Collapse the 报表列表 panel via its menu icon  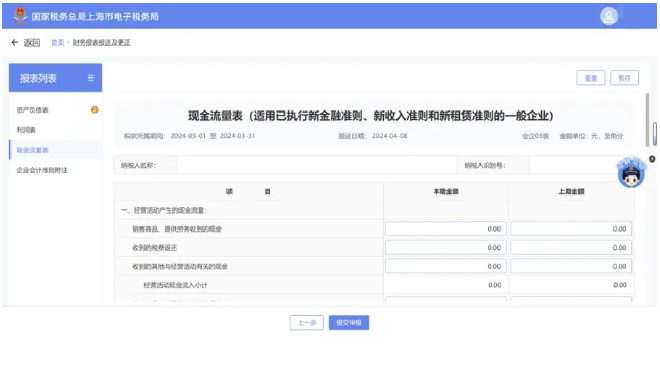[91, 78]
